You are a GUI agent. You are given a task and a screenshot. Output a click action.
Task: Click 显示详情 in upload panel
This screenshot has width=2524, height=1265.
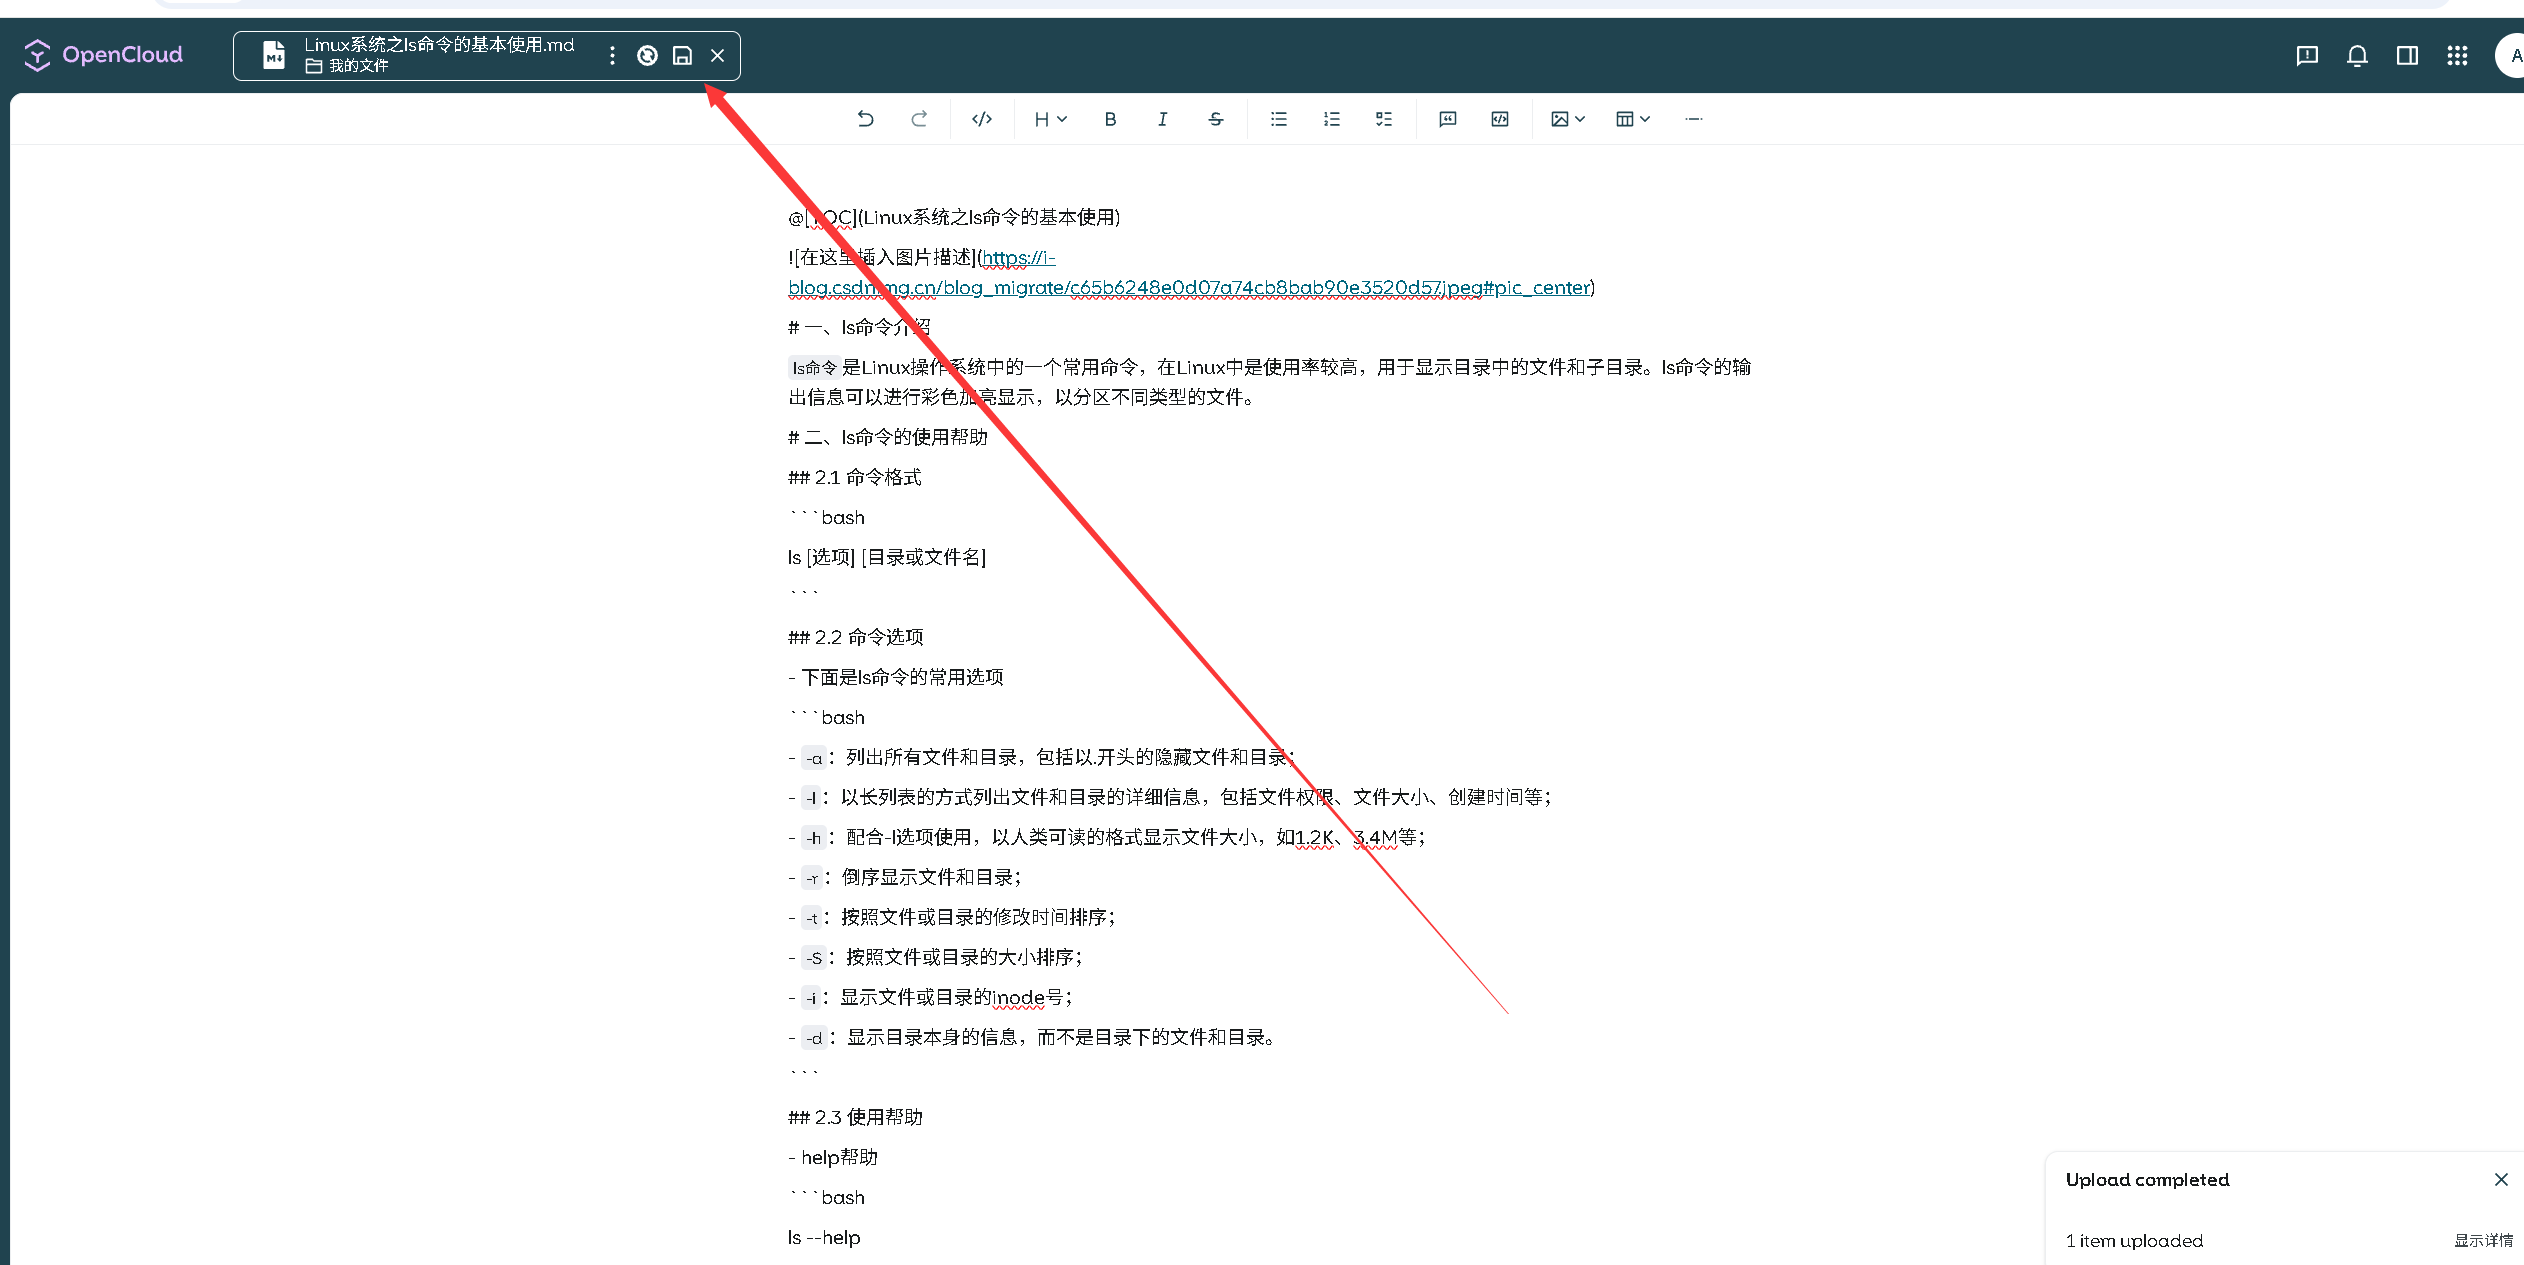(x=2483, y=1241)
